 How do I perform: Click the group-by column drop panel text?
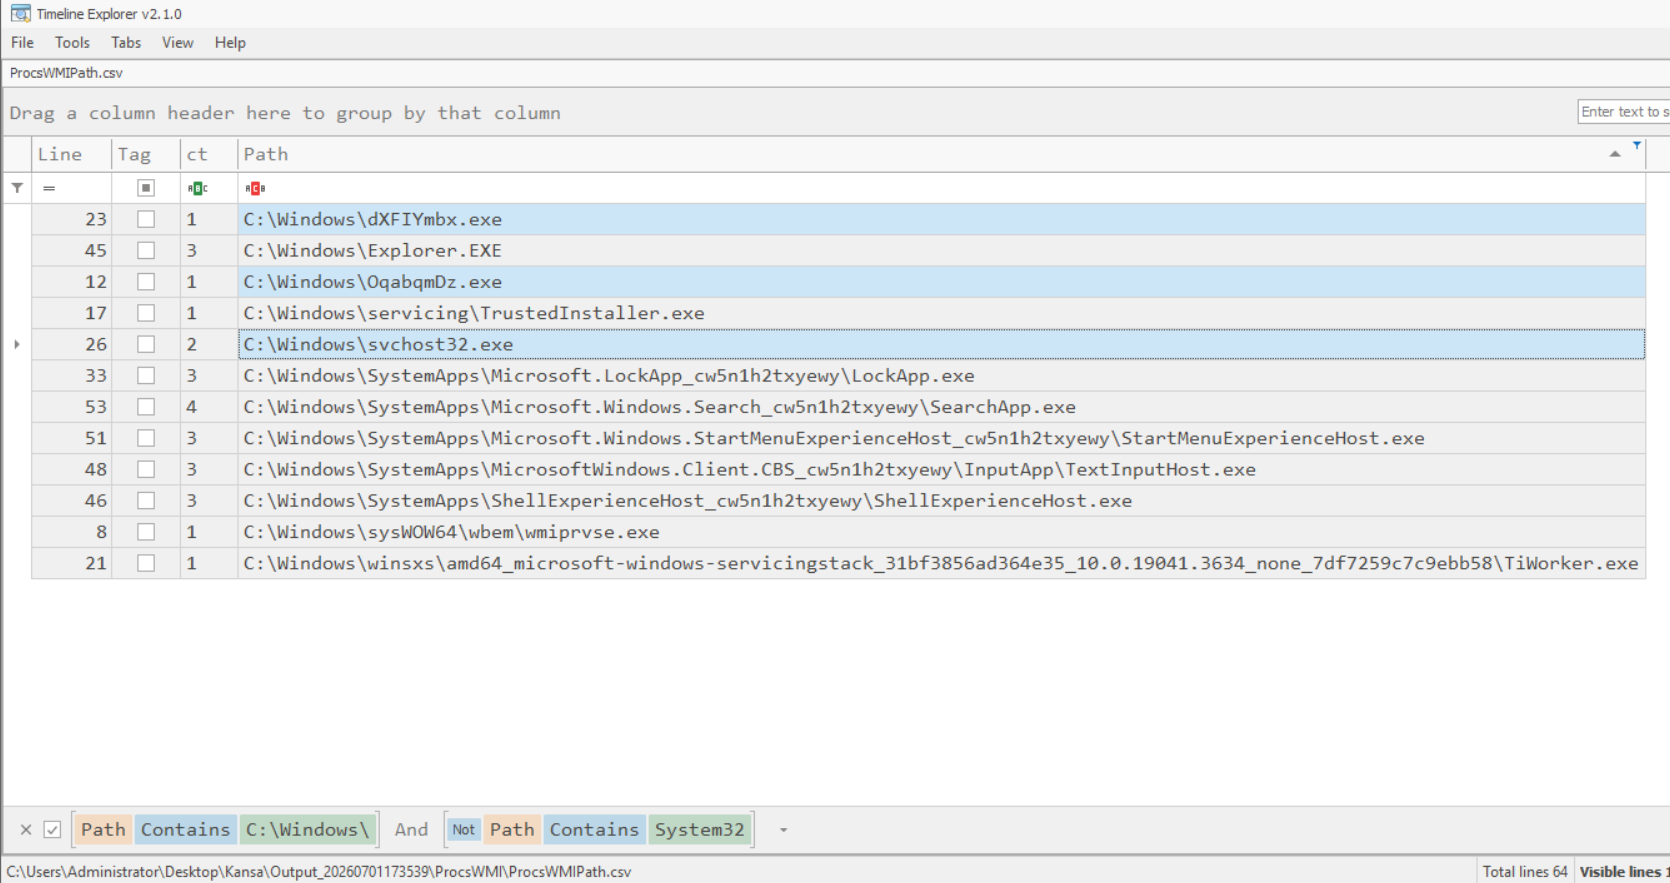pyautogui.click(x=285, y=113)
